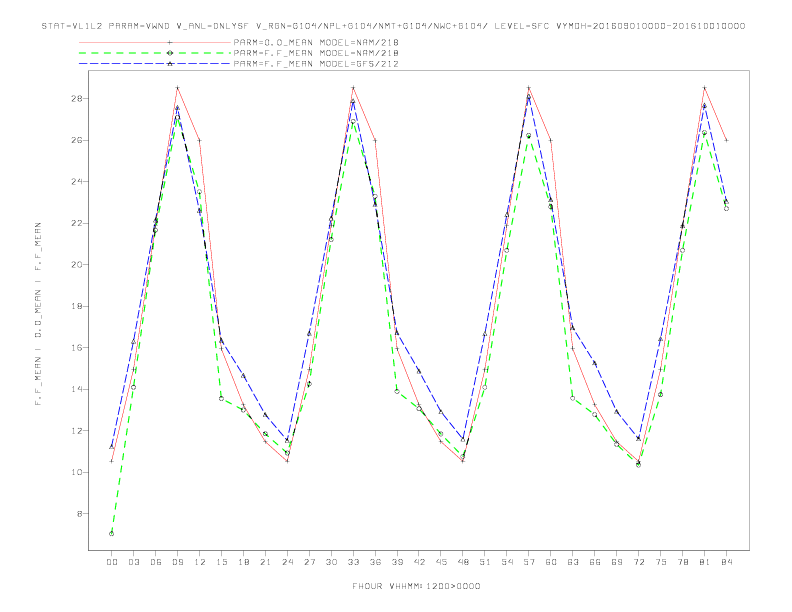Click y-axis tick label 28
The image size is (792, 612).
(76, 98)
